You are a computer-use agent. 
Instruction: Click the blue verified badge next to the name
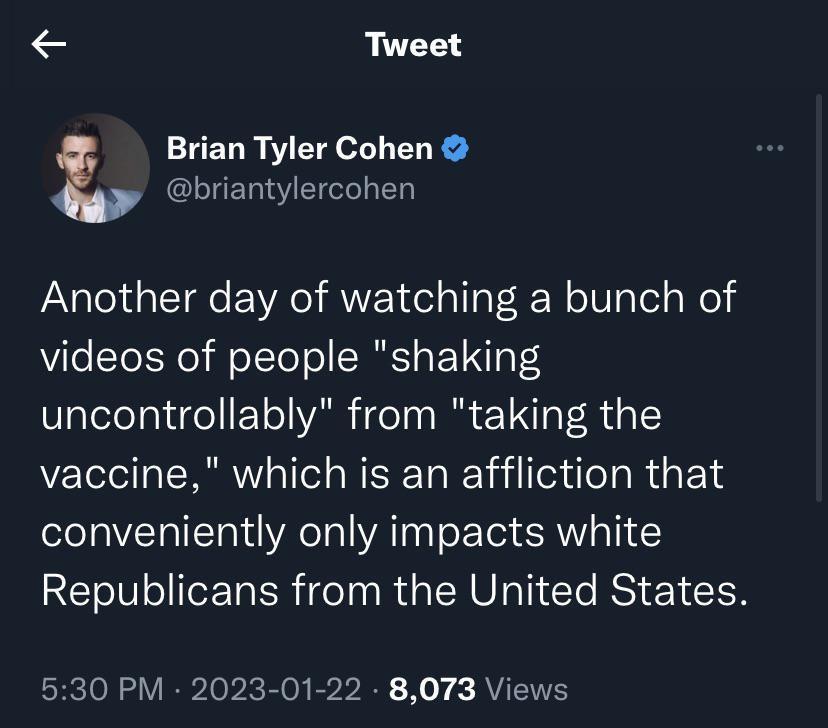456,147
